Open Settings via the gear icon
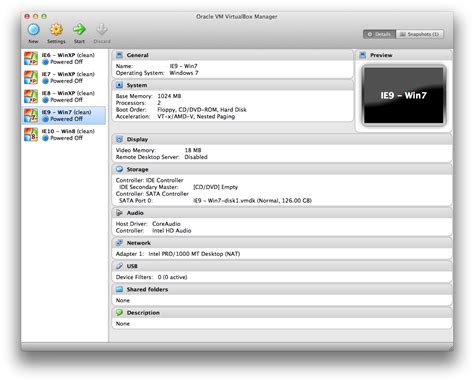This screenshot has height=381, width=474. (56, 30)
